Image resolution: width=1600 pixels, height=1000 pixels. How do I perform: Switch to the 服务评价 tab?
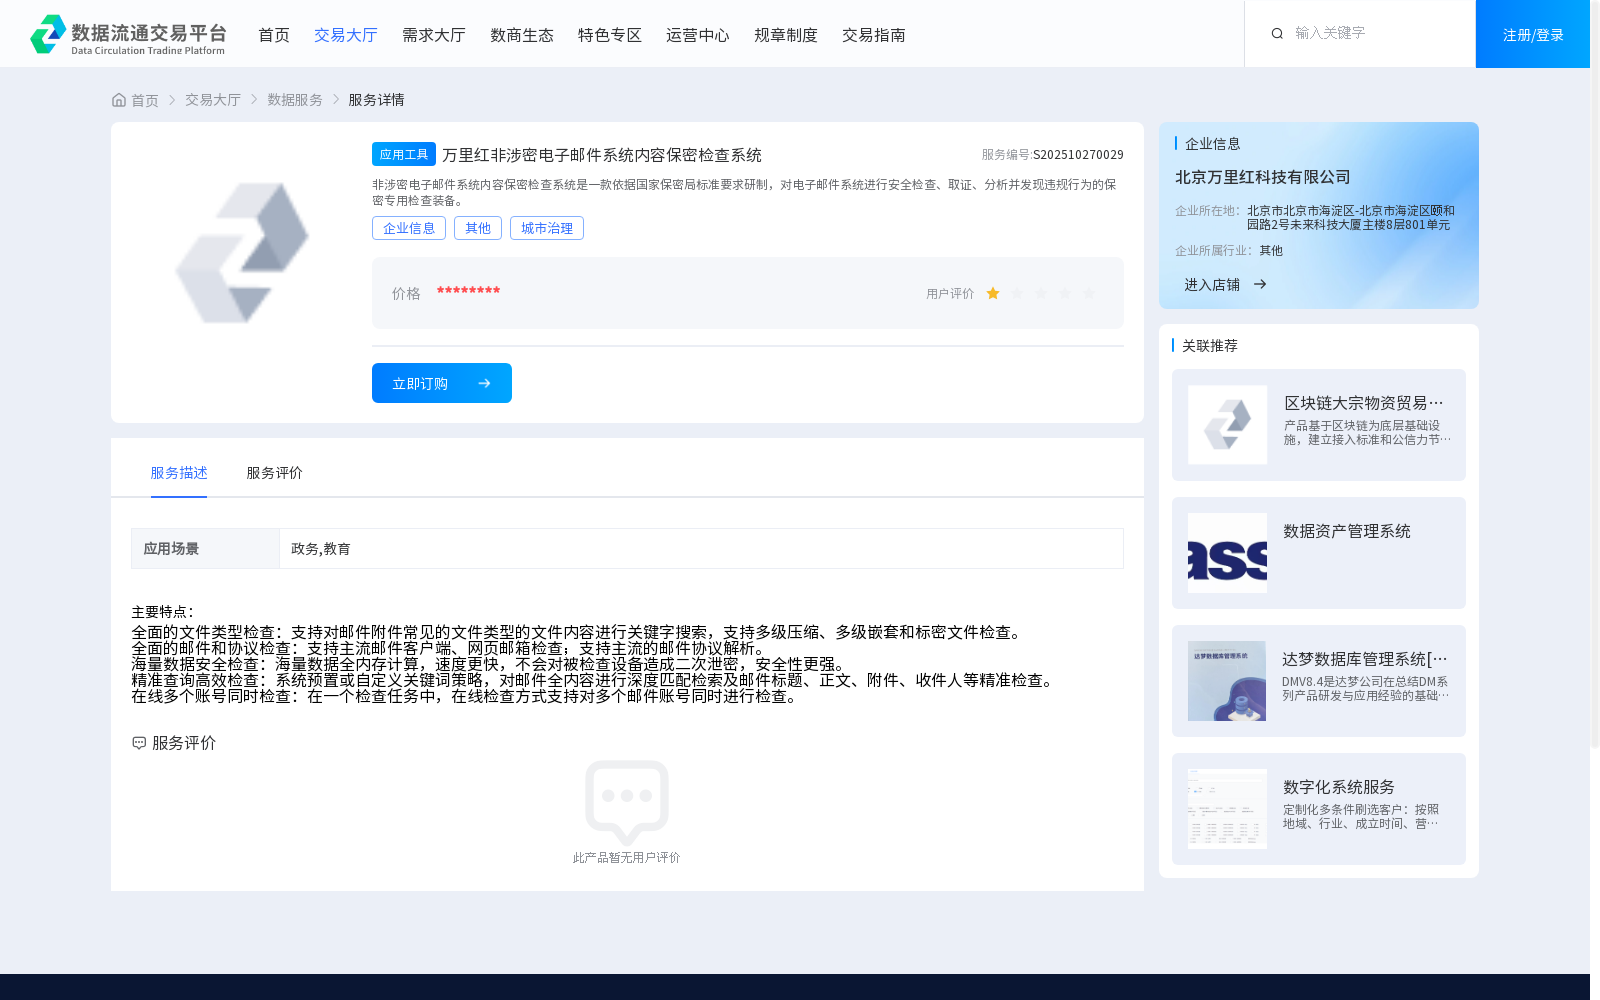click(274, 473)
